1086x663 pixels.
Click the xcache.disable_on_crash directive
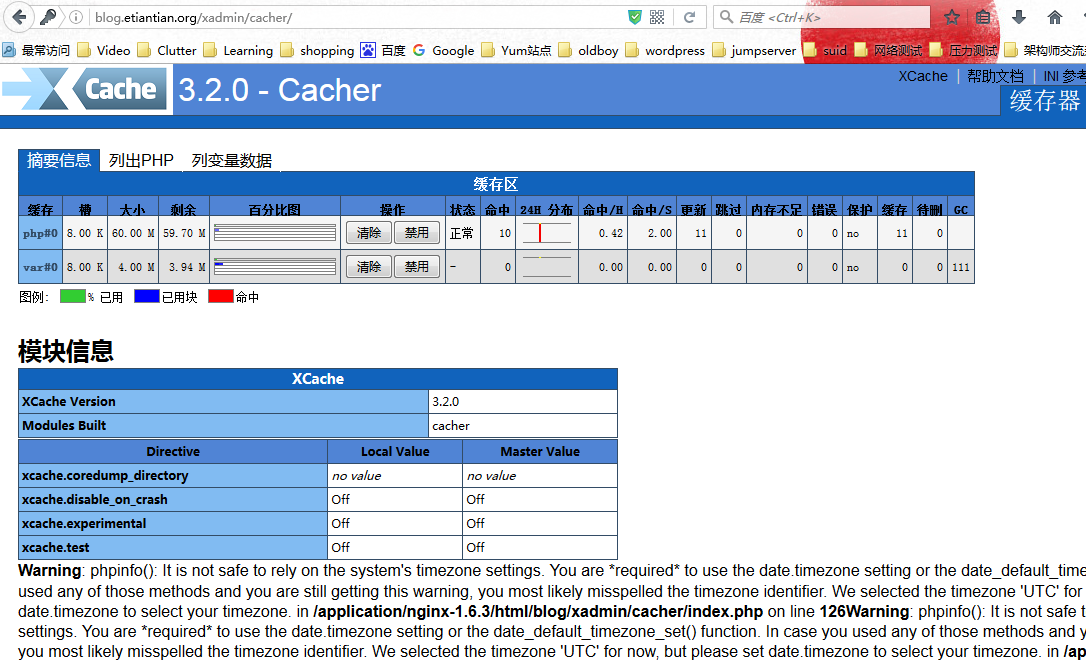tap(173, 500)
